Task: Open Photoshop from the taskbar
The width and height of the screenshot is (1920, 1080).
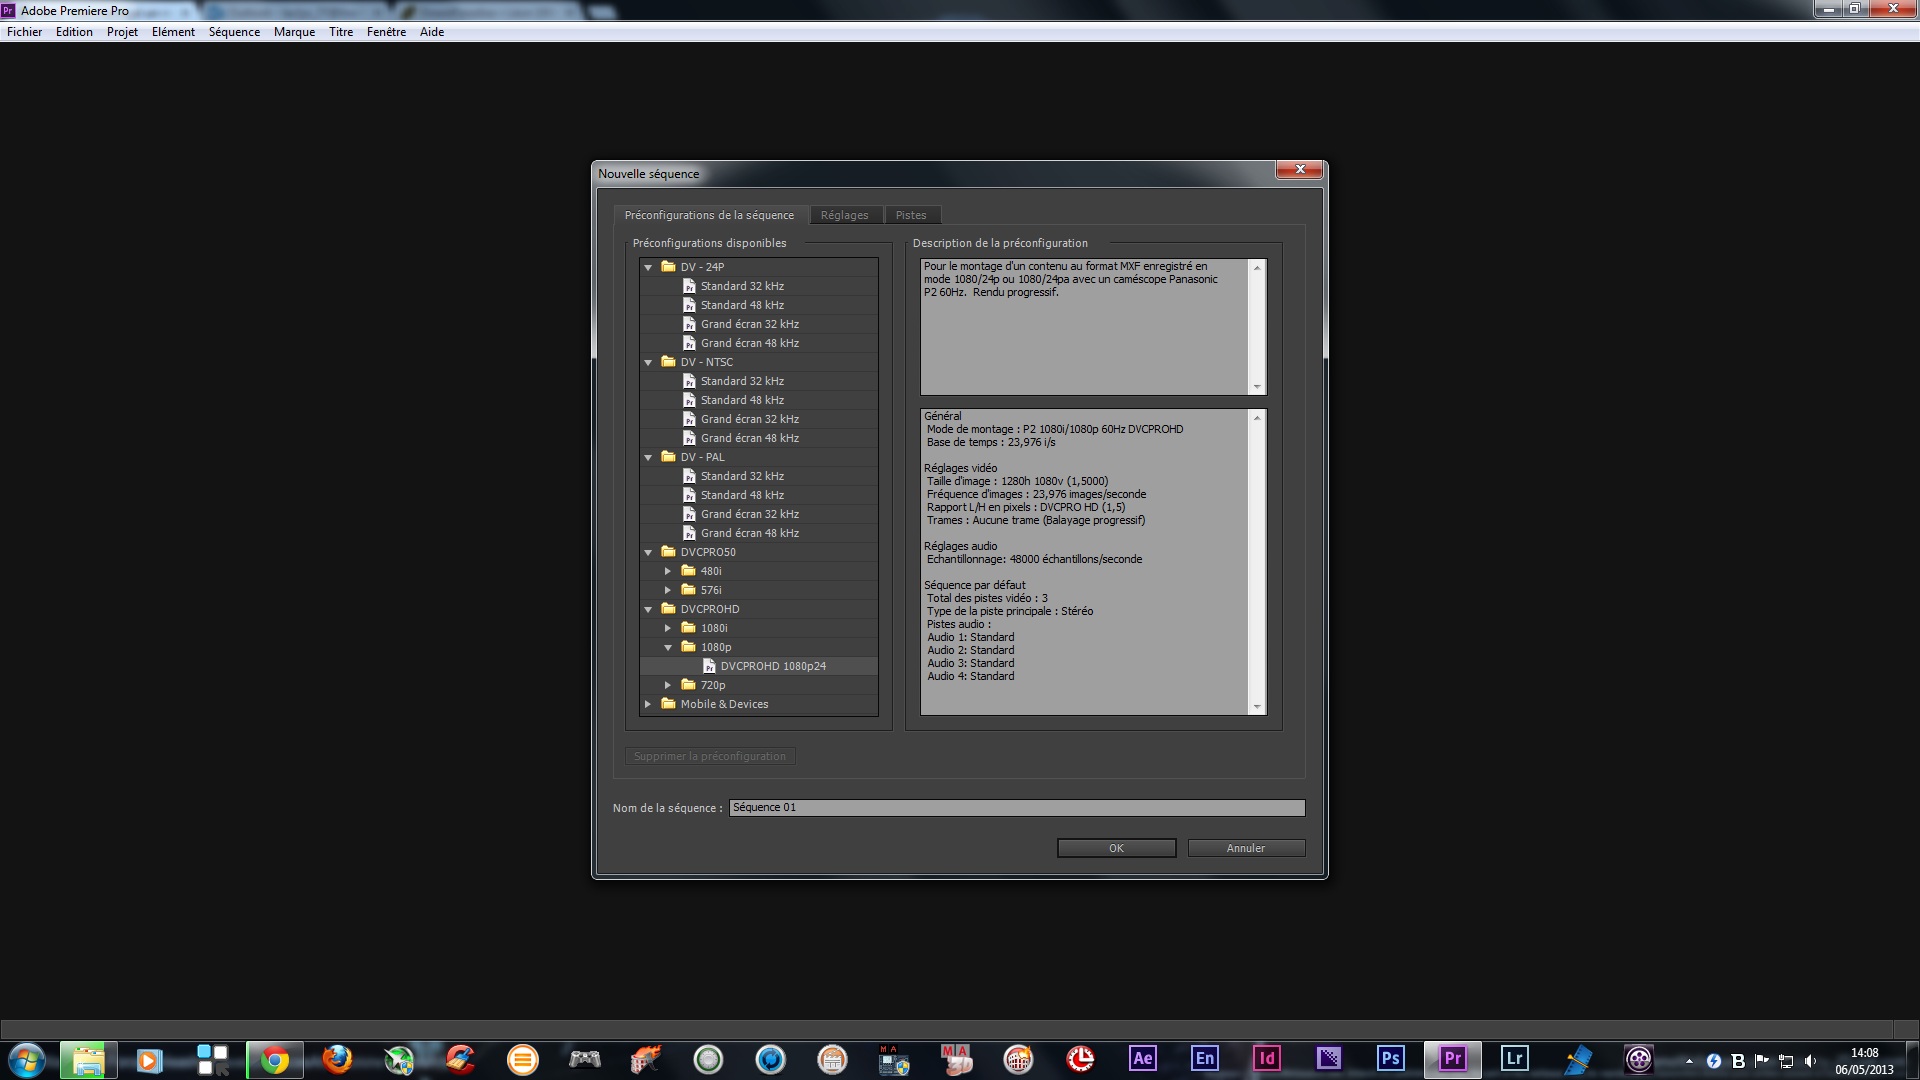Action: pos(1390,1059)
